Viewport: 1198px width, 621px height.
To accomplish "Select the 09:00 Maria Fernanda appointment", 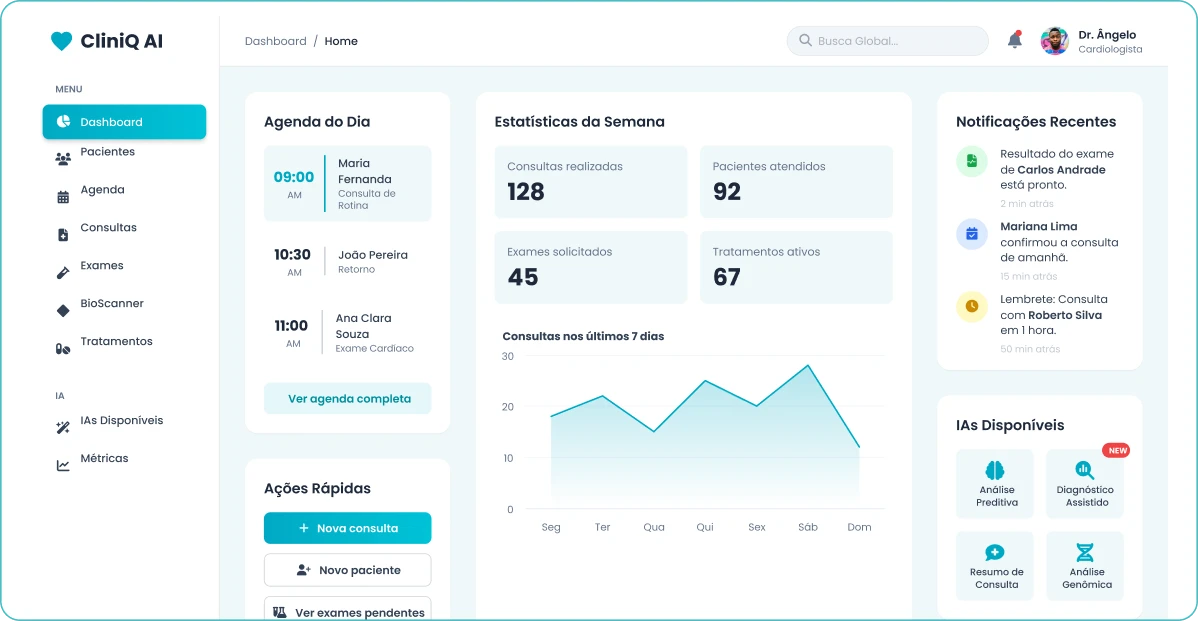I will click(x=348, y=184).
